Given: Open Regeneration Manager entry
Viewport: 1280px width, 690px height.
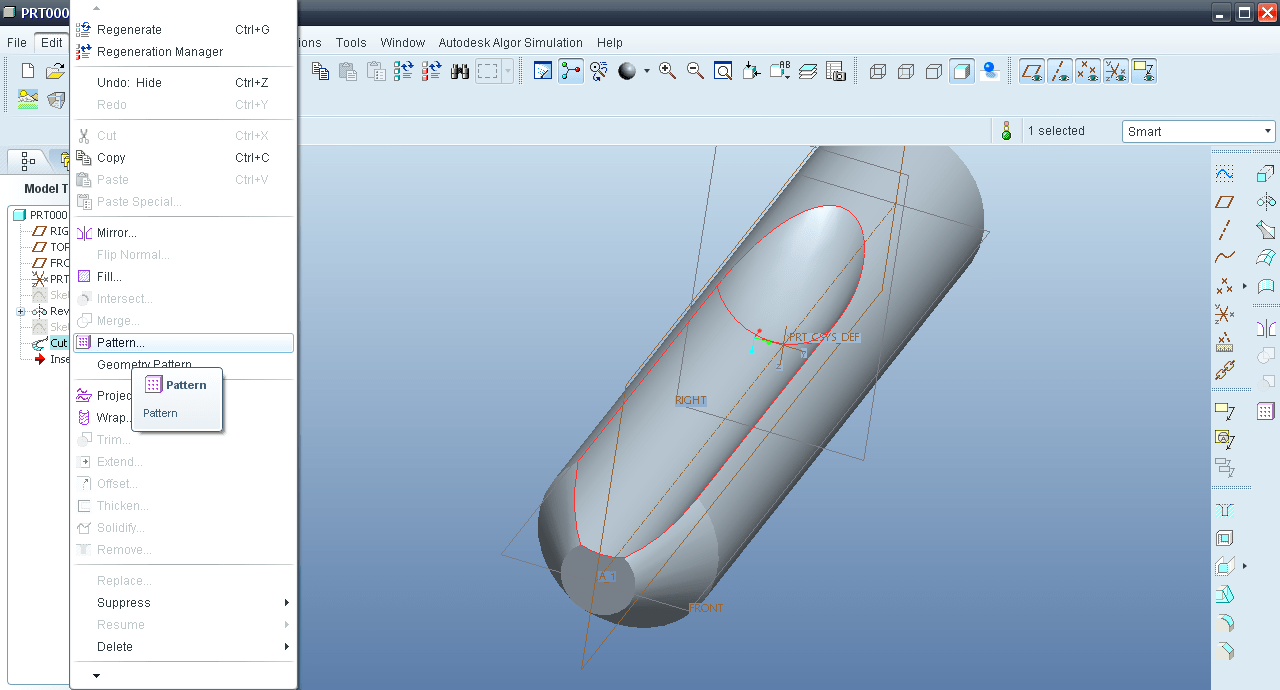Looking at the screenshot, I should pyautogui.click(x=183, y=52).
